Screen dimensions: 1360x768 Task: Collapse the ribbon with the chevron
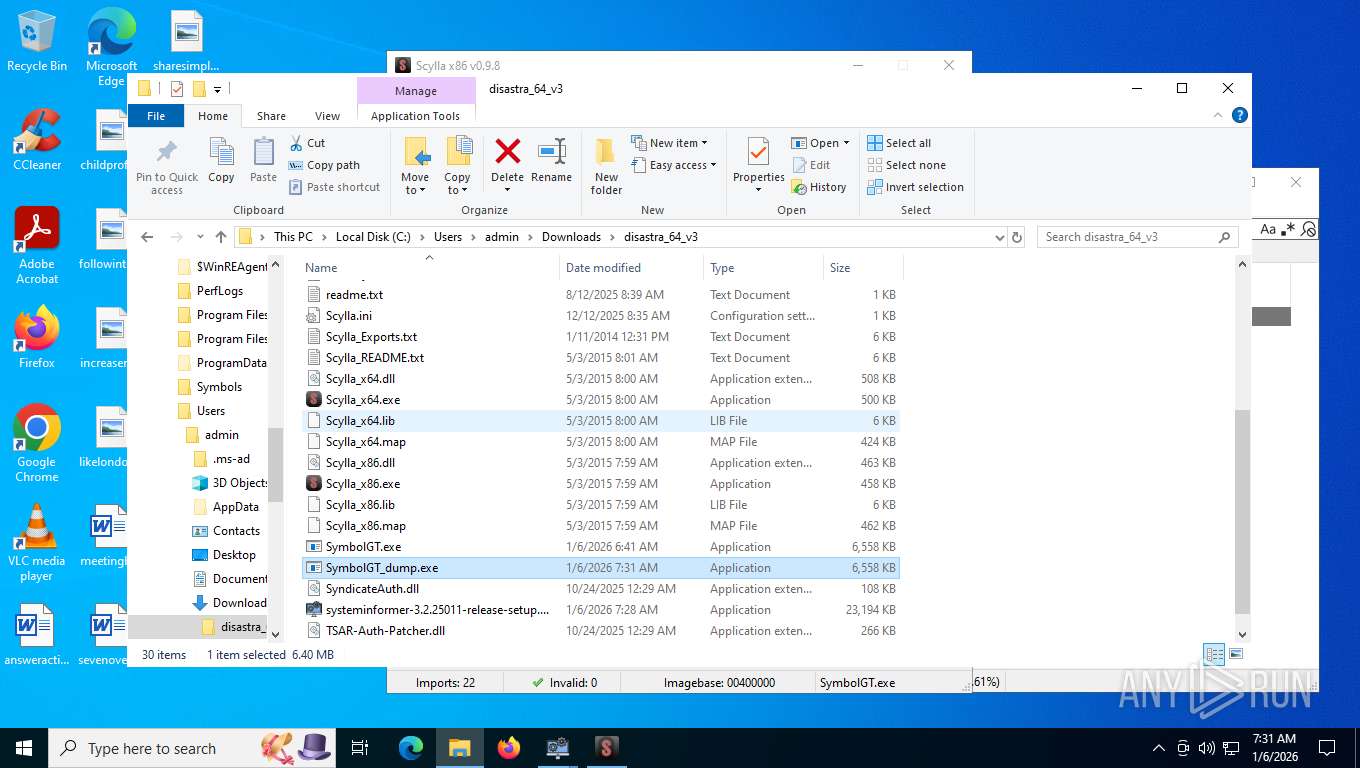[1220, 115]
